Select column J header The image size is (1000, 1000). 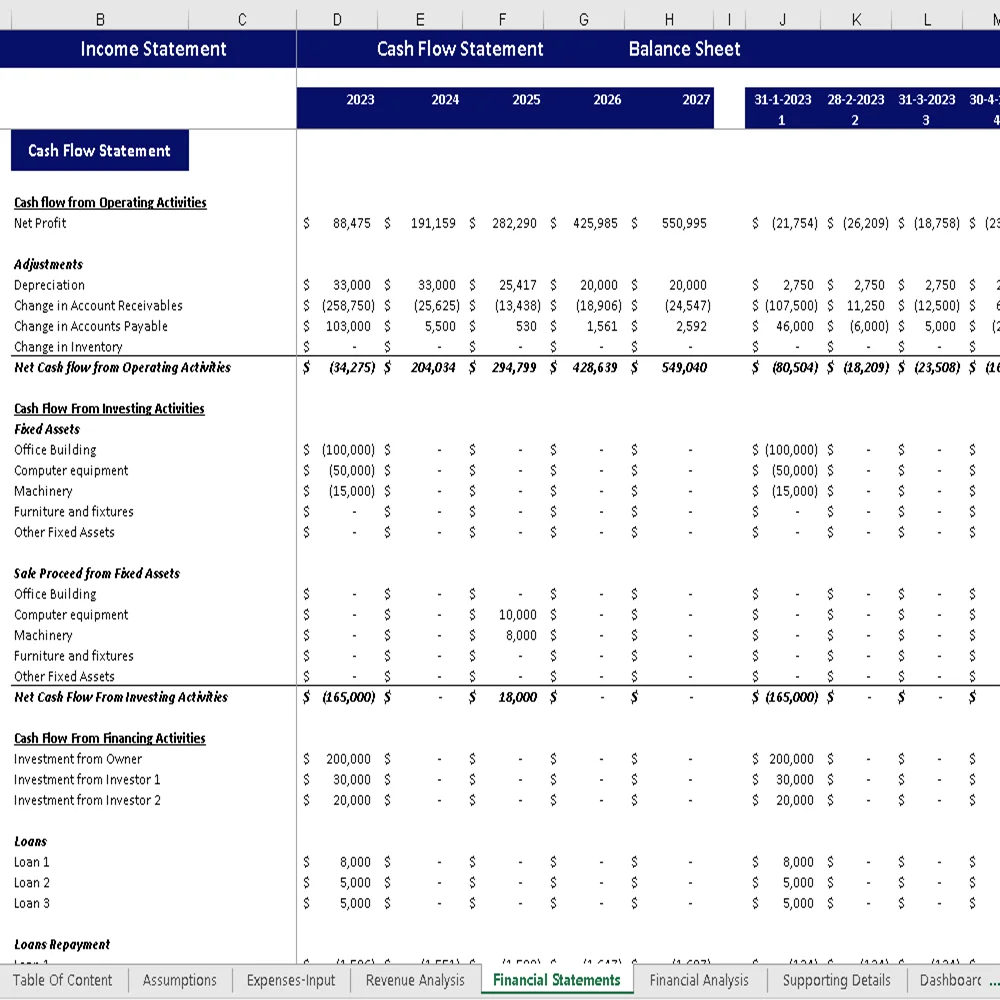[x=782, y=18]
